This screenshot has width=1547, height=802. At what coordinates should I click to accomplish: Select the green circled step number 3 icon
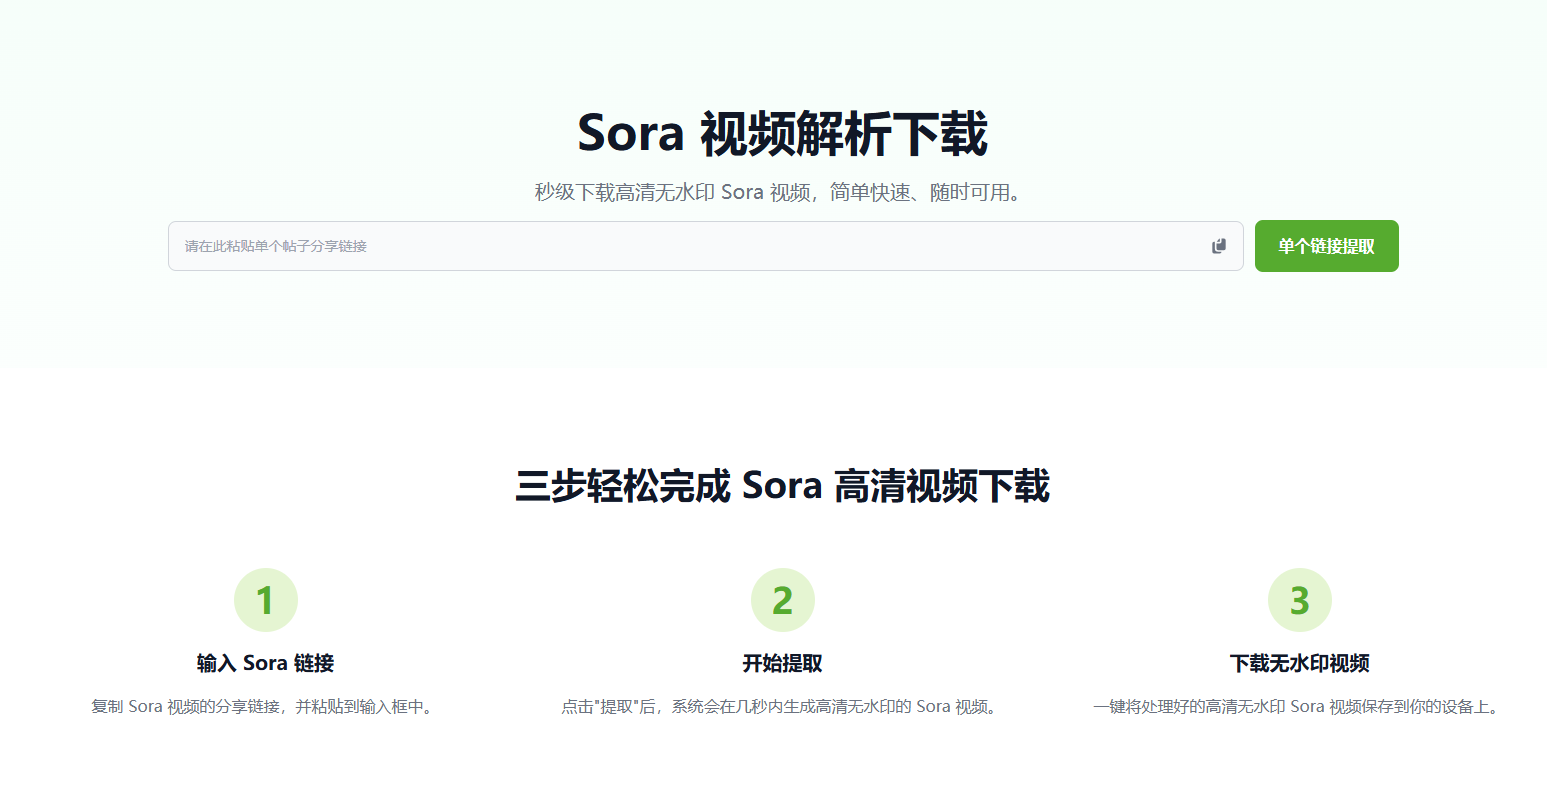click(x=1298, y=599)
